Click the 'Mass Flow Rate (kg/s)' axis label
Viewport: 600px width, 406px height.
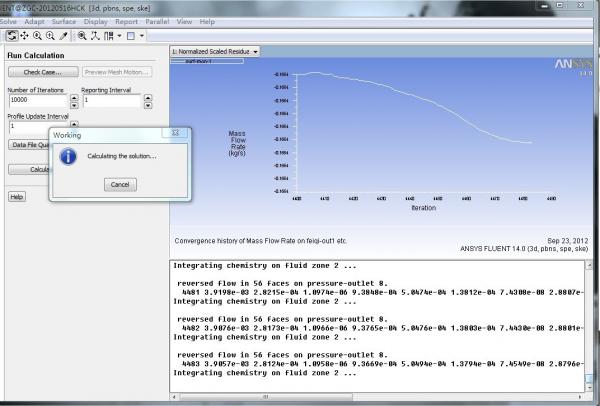237,143
